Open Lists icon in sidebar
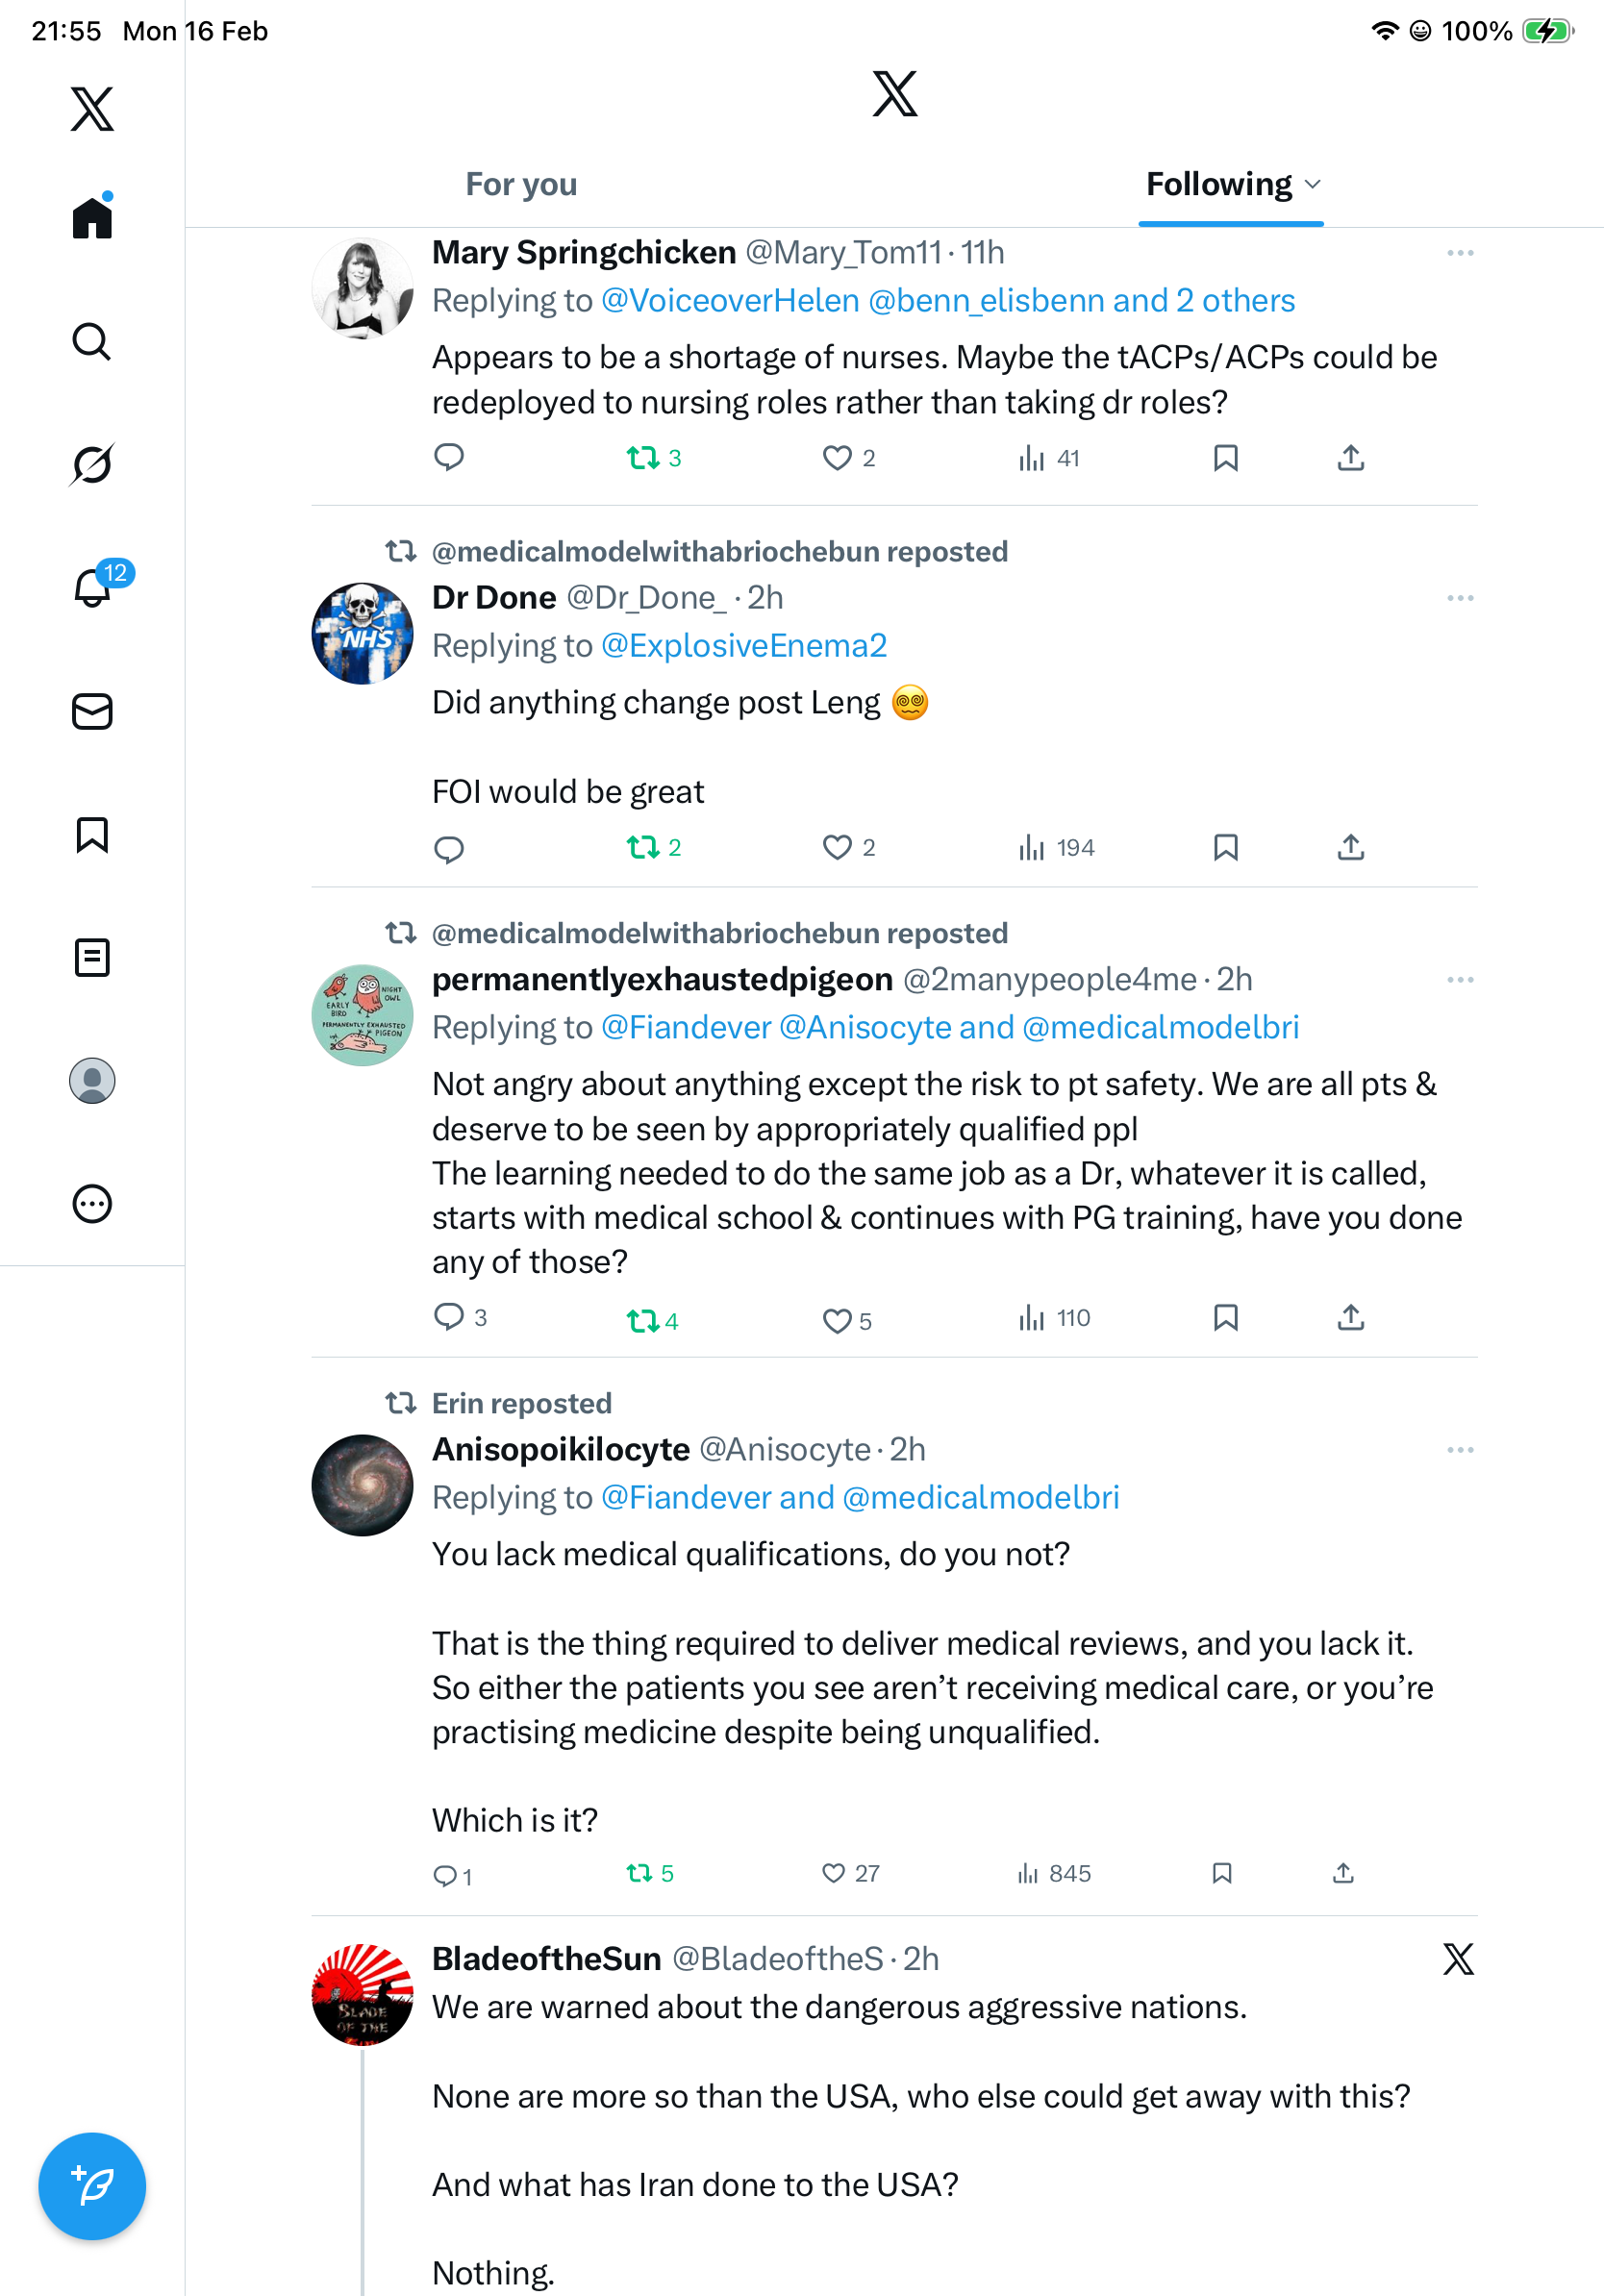 click(92, 957)
